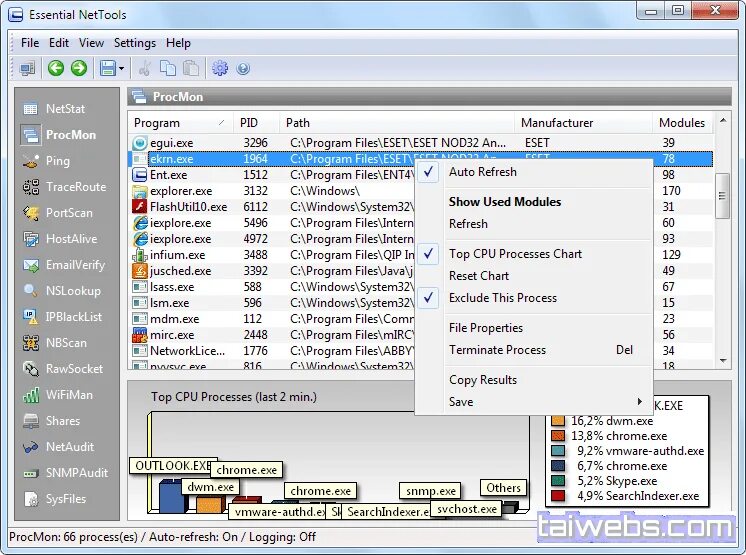Screen dimensions: 746x555
Task: Click the Save floppy disk toolbar icon
Action: tap(108, 68)
